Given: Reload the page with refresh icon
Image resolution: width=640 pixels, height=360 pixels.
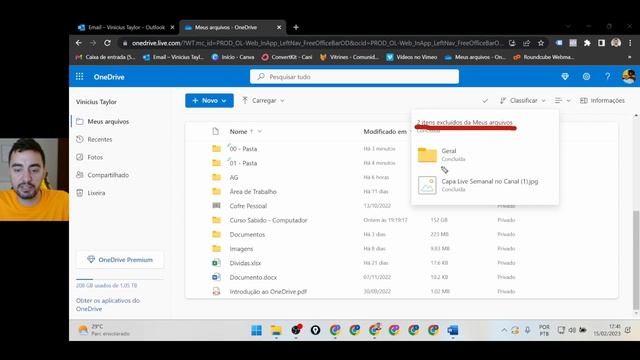Looking at the screenshot, I should [107, 43].
